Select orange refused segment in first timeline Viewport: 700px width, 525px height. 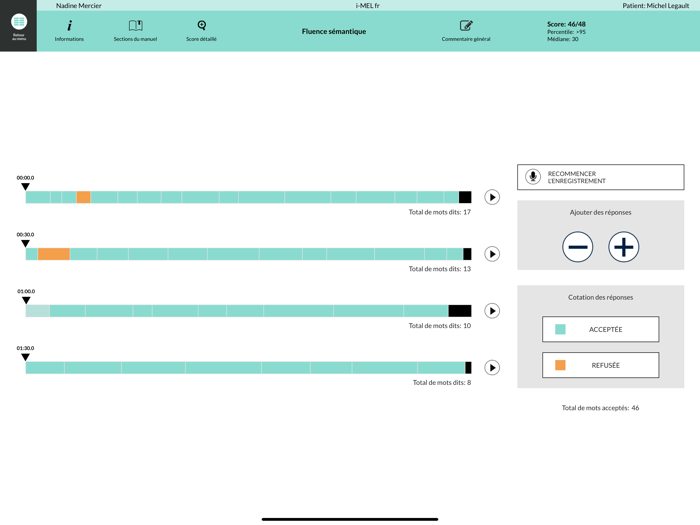(83, 197)
